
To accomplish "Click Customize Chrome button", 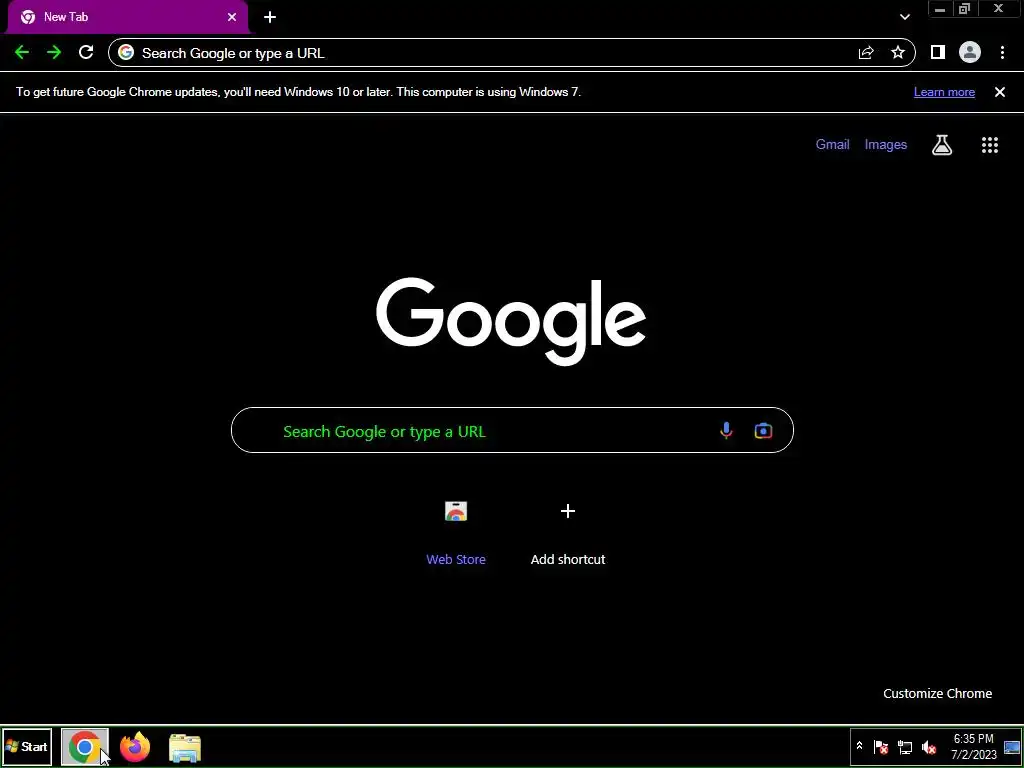I will click(937, 694).
